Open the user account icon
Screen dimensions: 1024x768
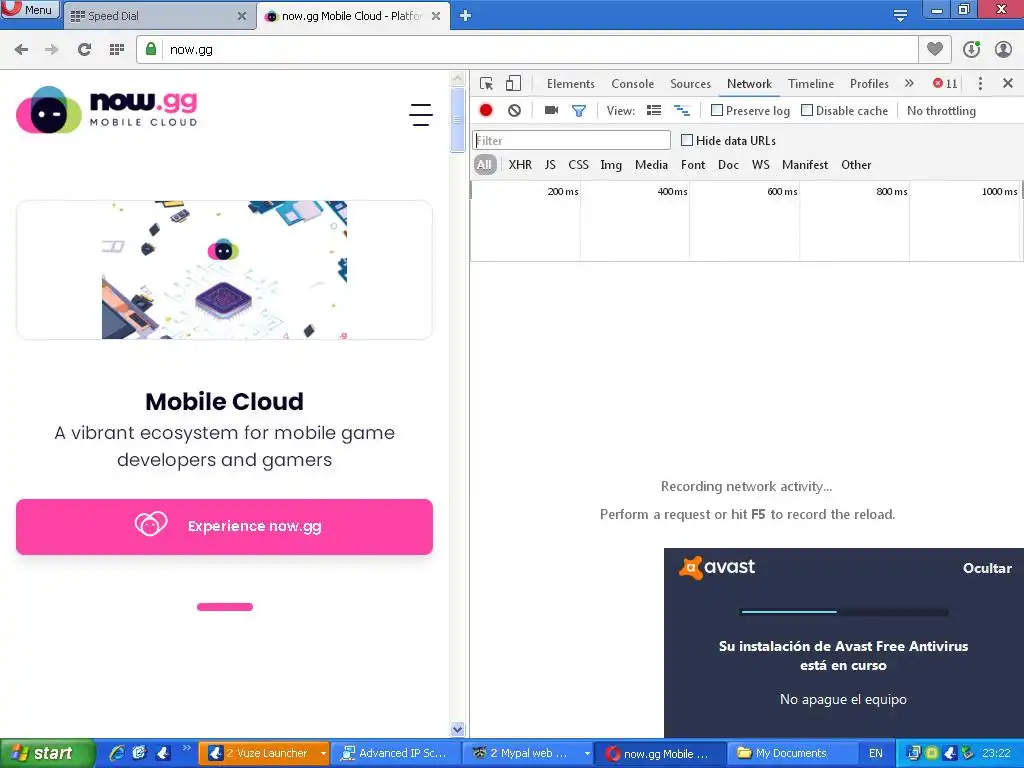pyautogui.click(x=1003, y=49)
